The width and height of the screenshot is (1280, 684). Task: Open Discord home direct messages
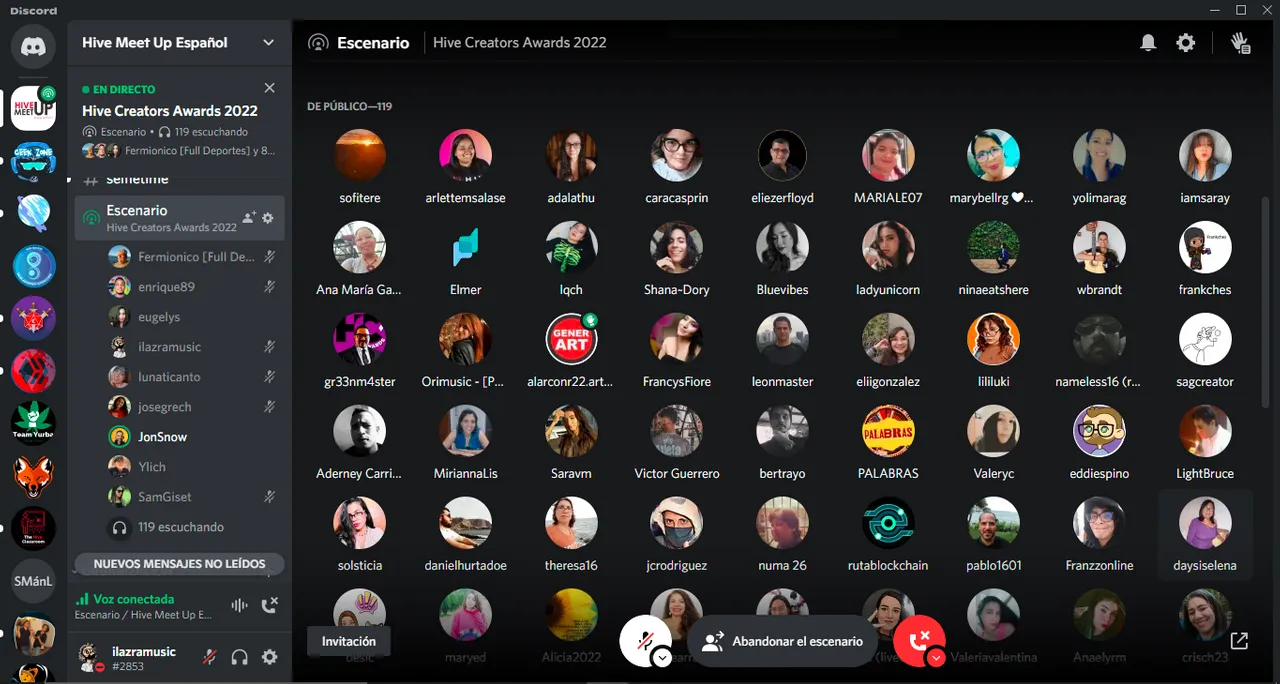[33, 47]
